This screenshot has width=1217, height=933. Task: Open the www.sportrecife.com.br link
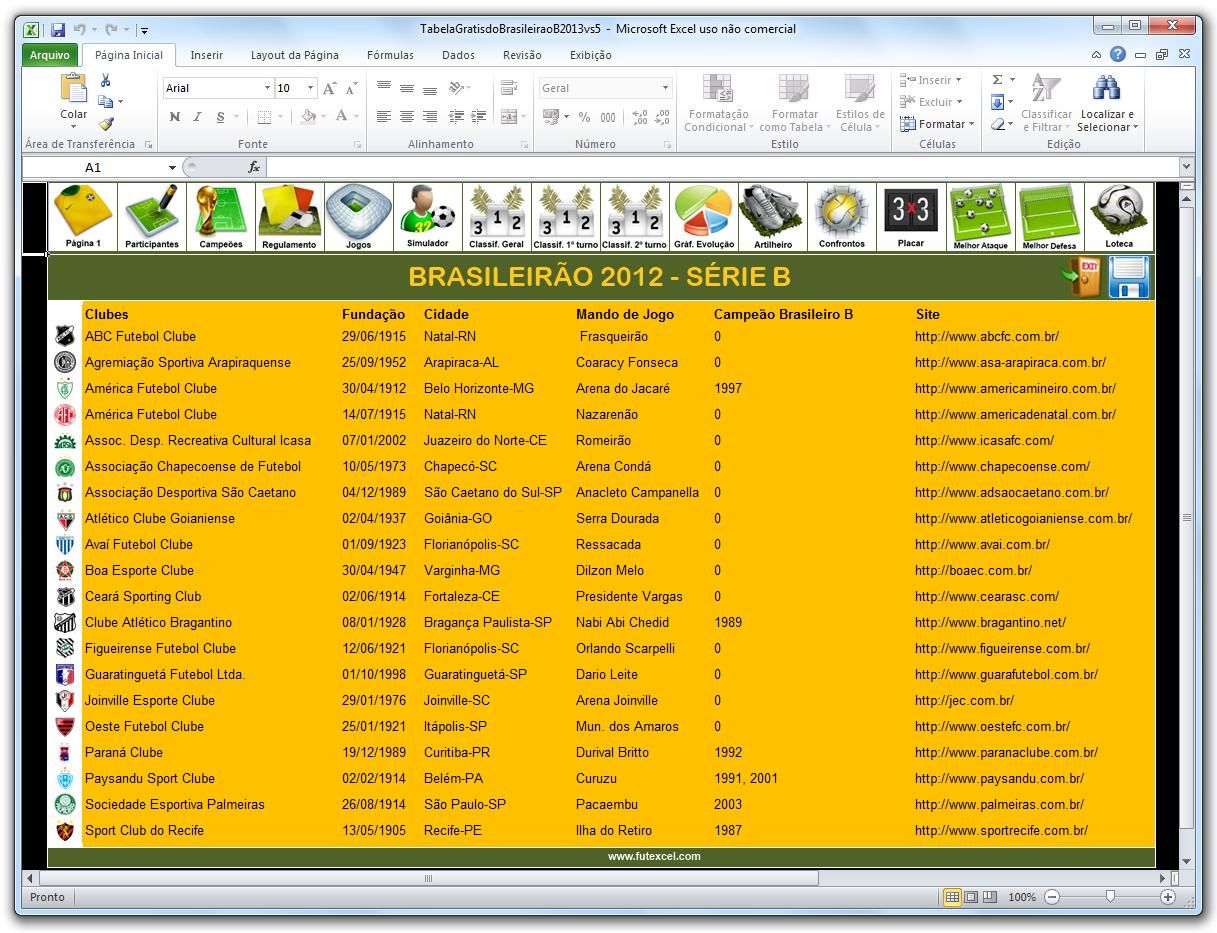(x=1001, y=831)
